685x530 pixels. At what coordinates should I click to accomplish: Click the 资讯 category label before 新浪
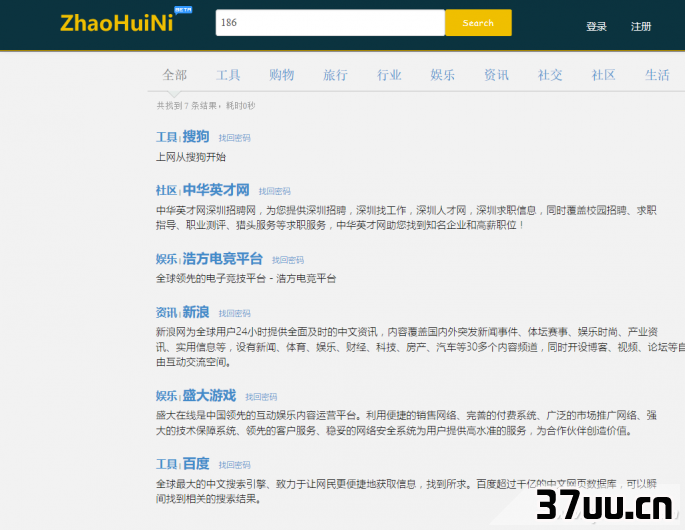coord(166,313)
